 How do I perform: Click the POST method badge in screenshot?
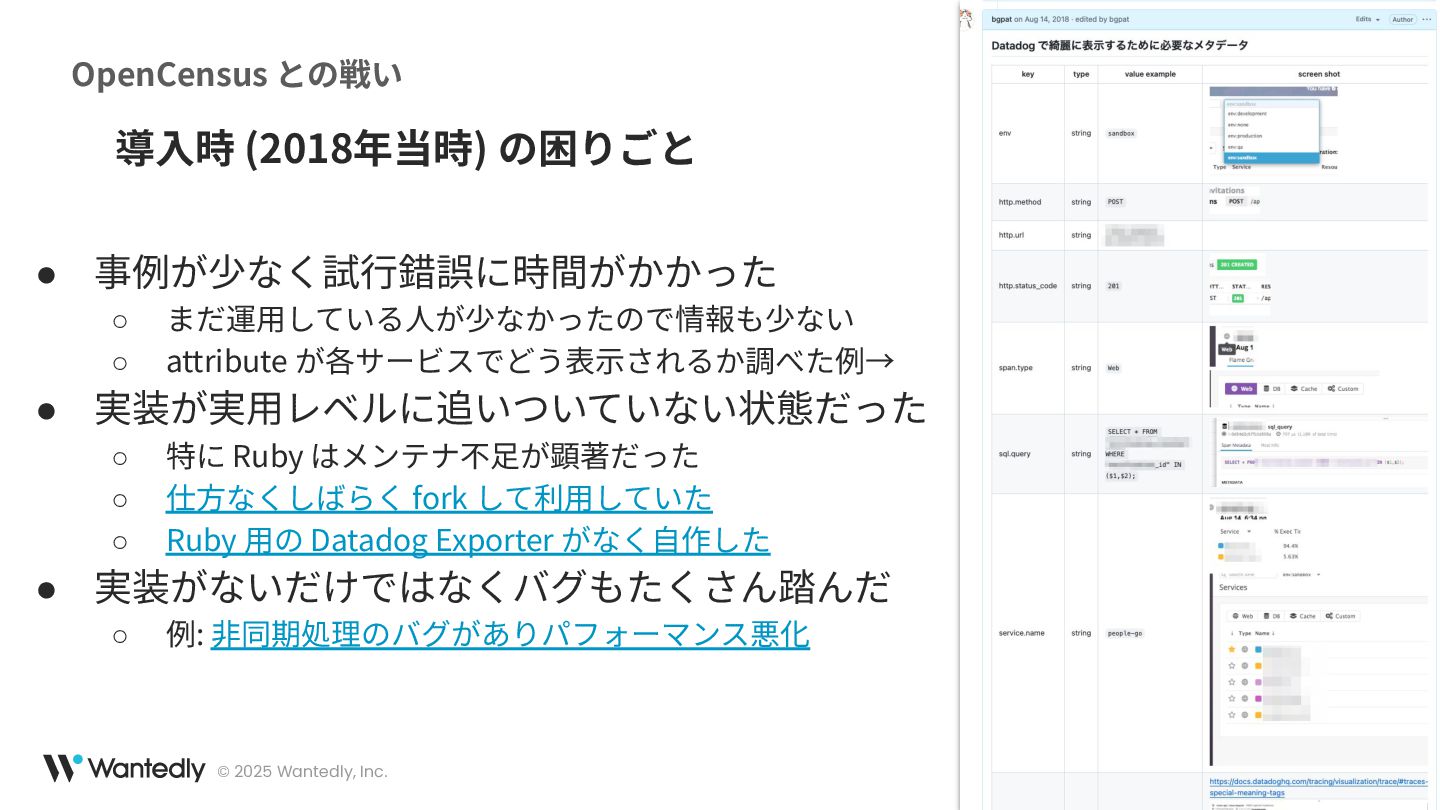pos(1236,201)
